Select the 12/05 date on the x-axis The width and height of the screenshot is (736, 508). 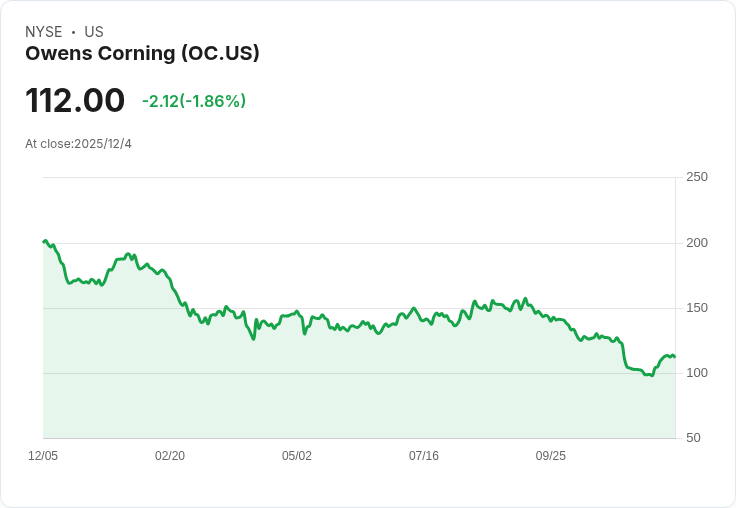43,456
